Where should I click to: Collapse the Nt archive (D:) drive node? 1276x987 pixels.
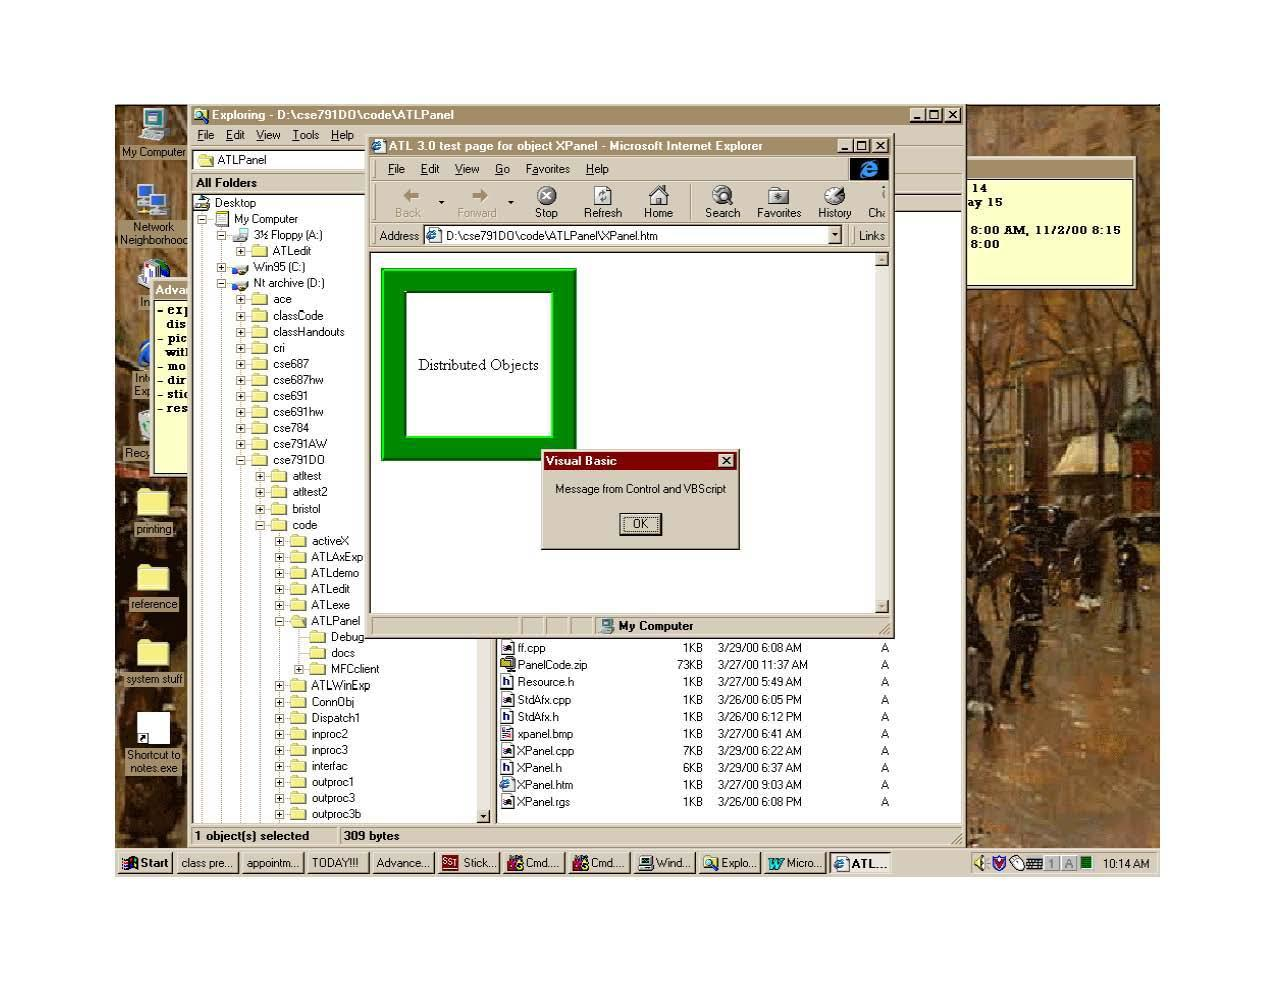pos(222,283)
